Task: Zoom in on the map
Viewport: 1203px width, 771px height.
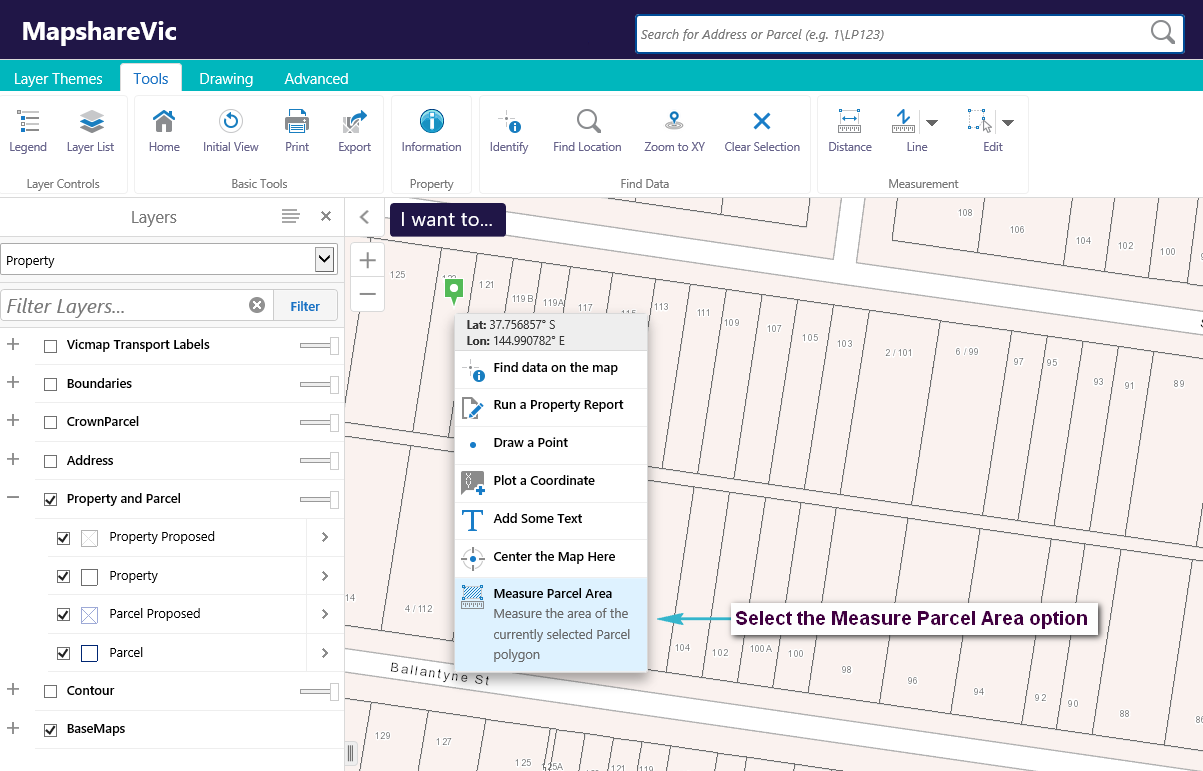Action: click(x=368, y=261)
